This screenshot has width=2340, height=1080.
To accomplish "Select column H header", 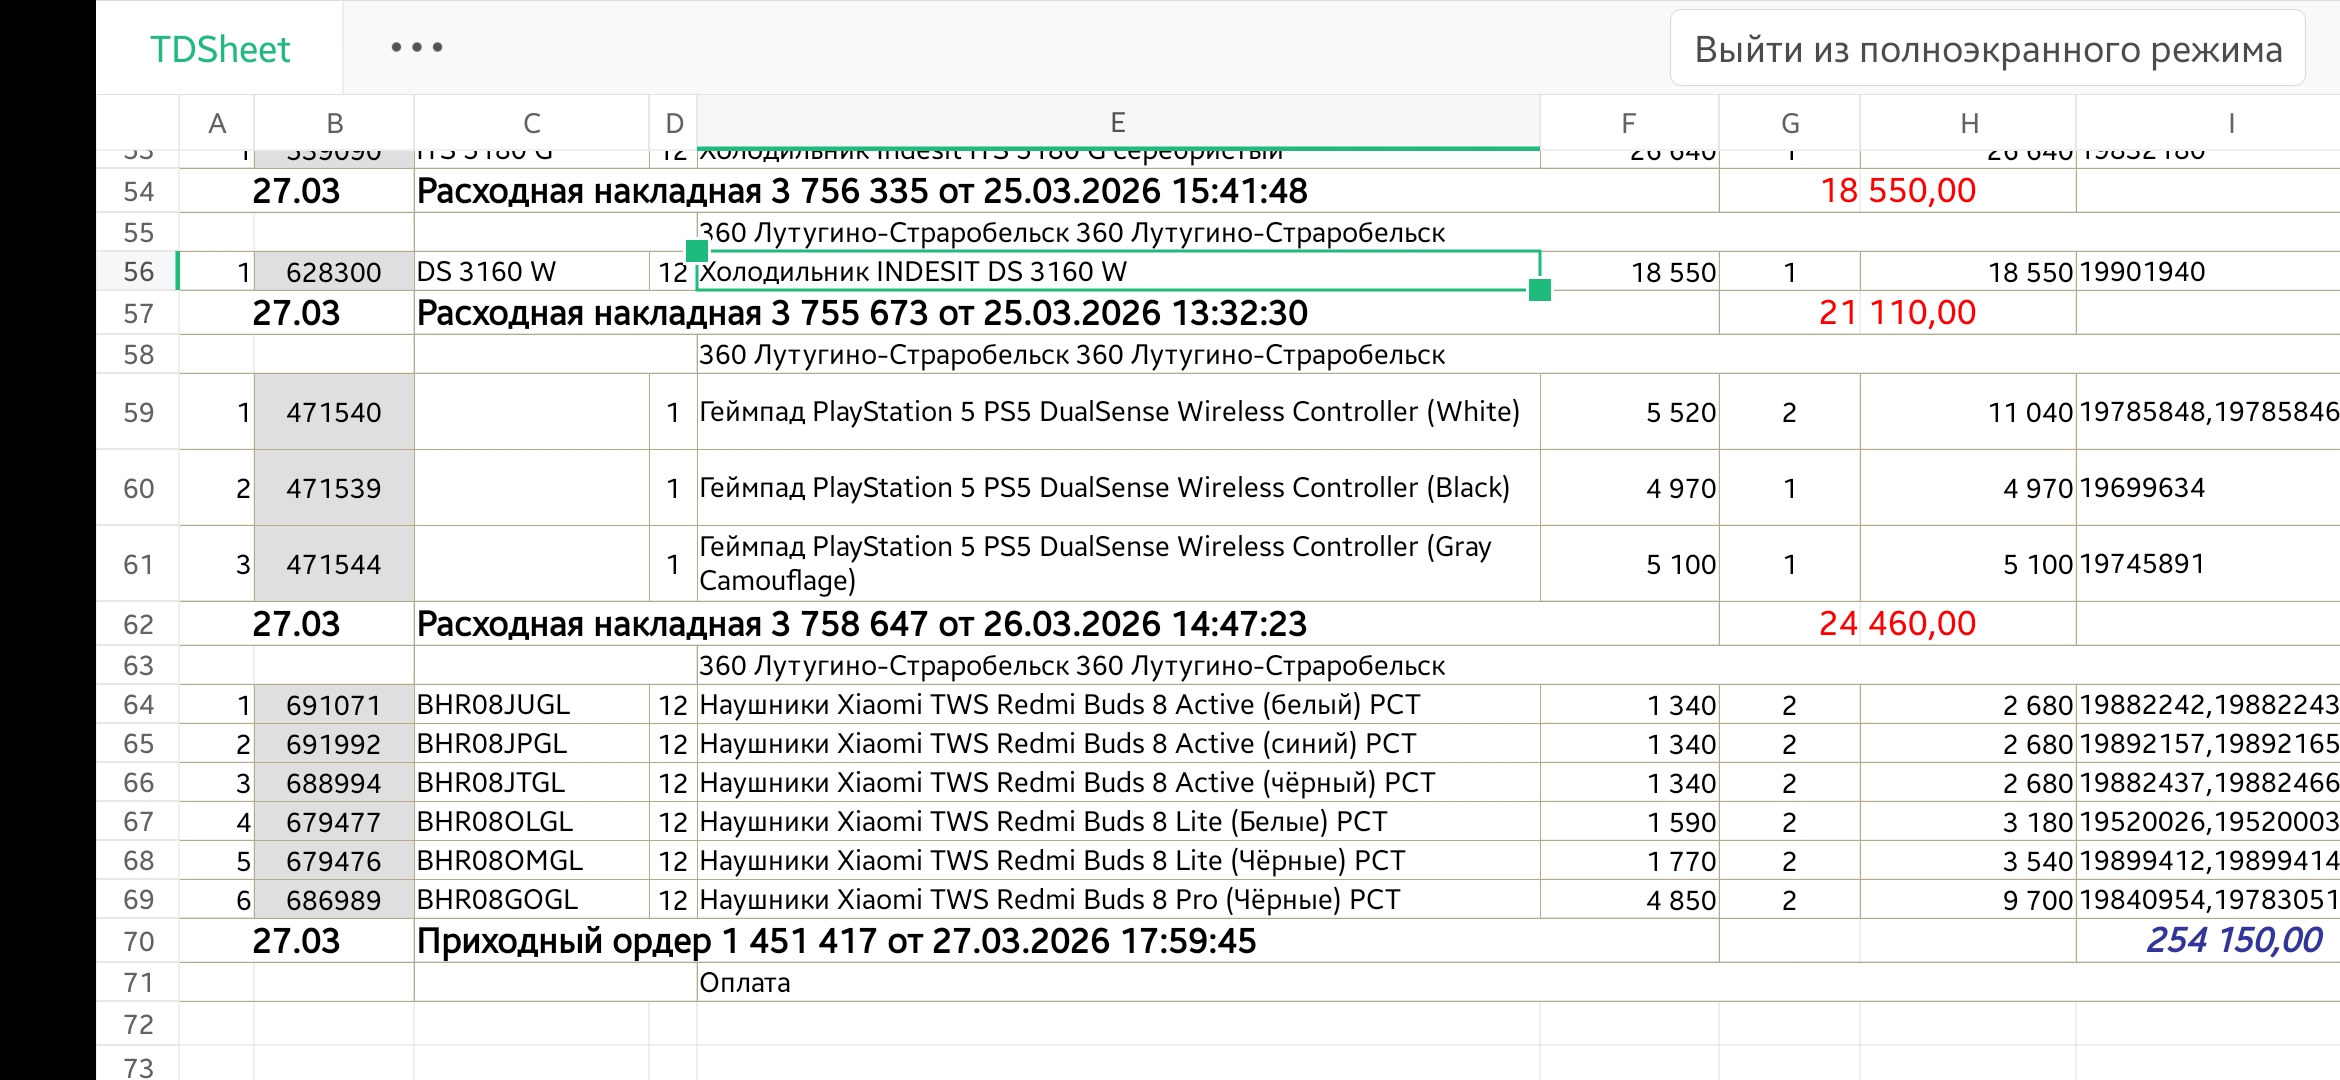I will click(1968, 123).
